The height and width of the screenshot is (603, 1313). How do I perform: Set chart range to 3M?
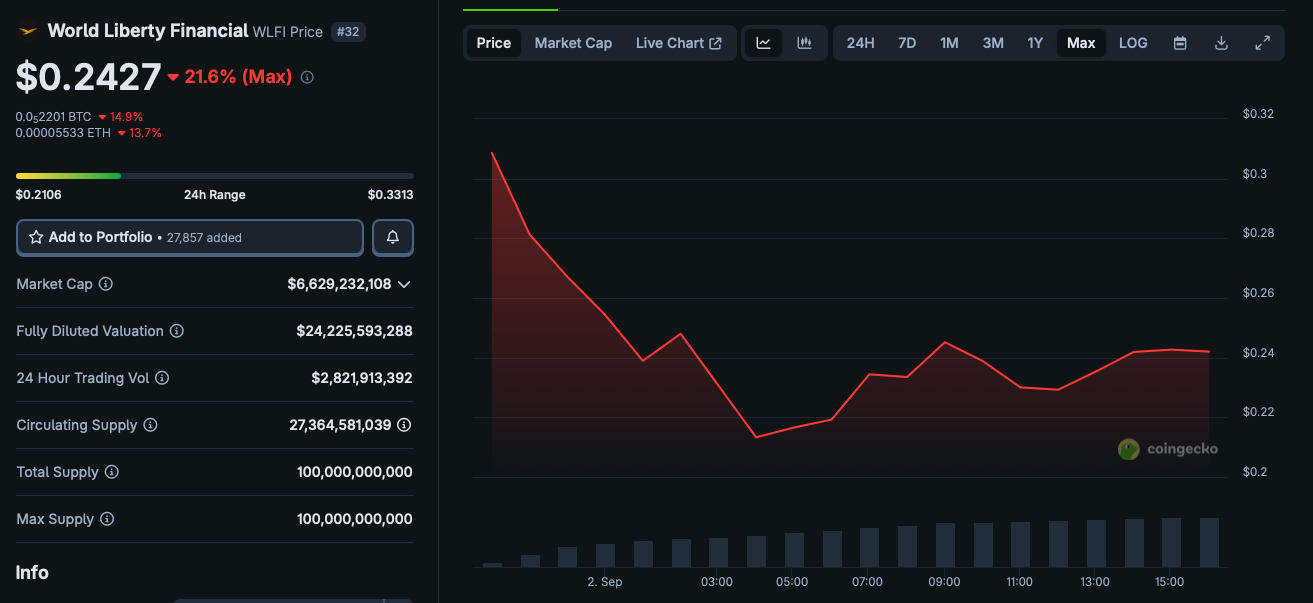pyautogui.click(x=993, y=43)
